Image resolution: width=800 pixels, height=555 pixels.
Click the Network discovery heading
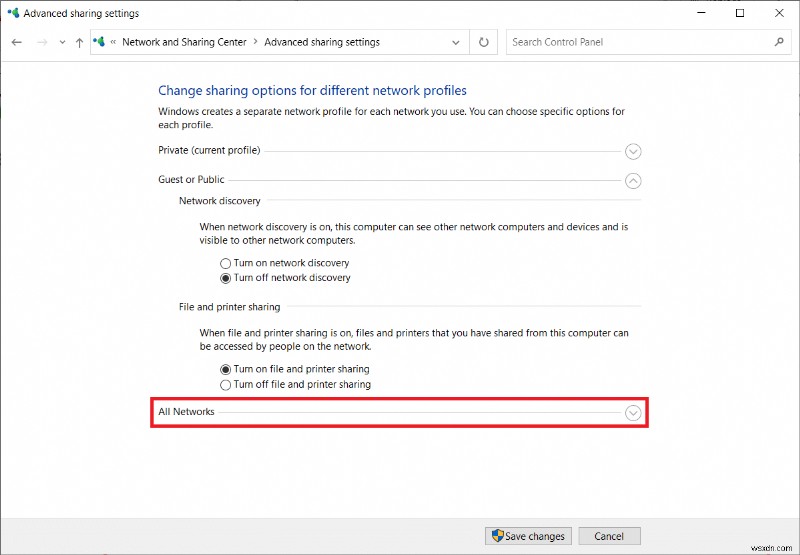point(219,201)
